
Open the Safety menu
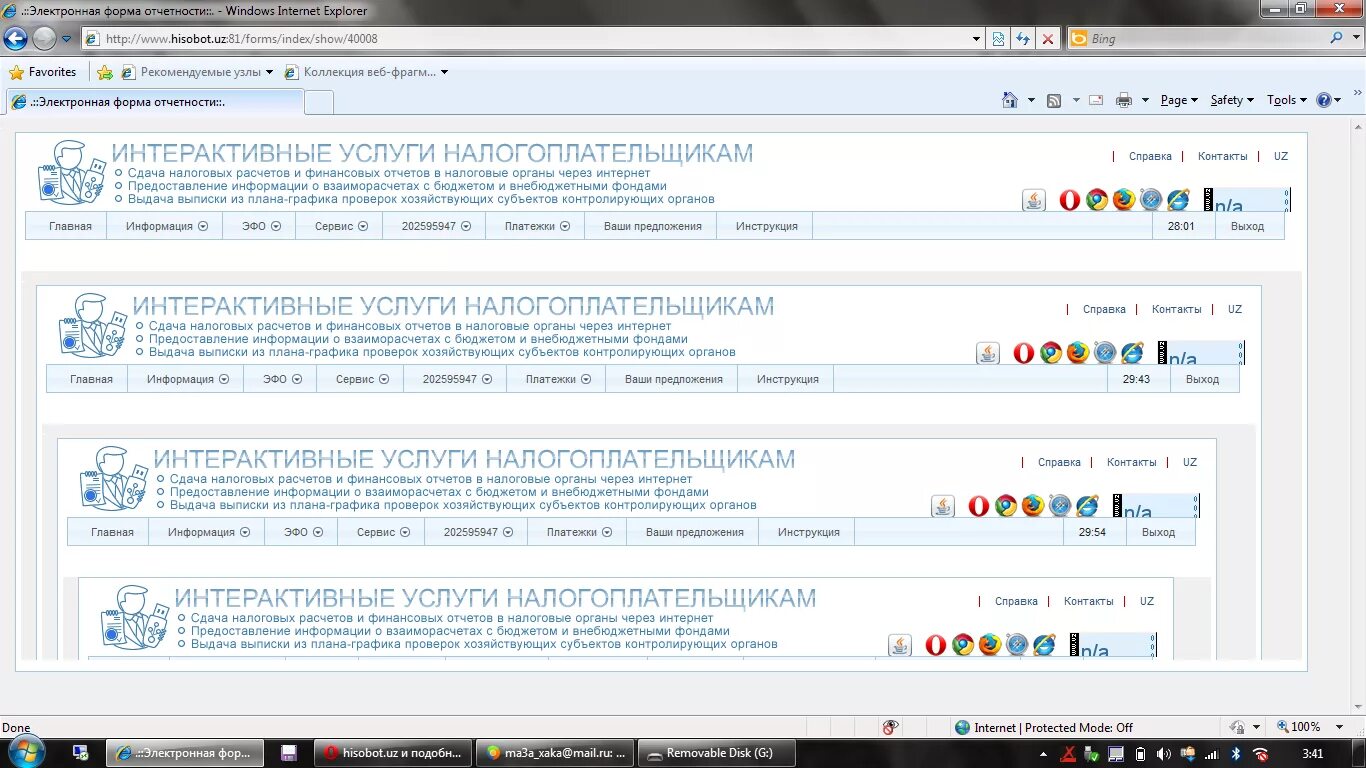click(x=1231, y=100)
